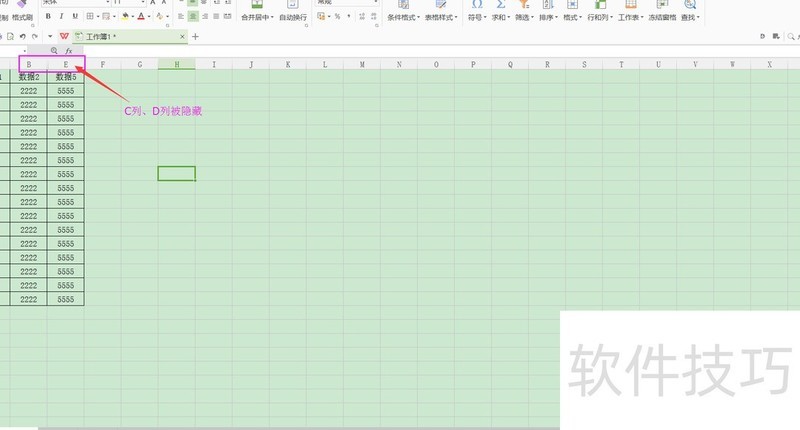This screenshot has height=430, width=800.
Task: Apply cell borders with the border icon
Action: 90,16
